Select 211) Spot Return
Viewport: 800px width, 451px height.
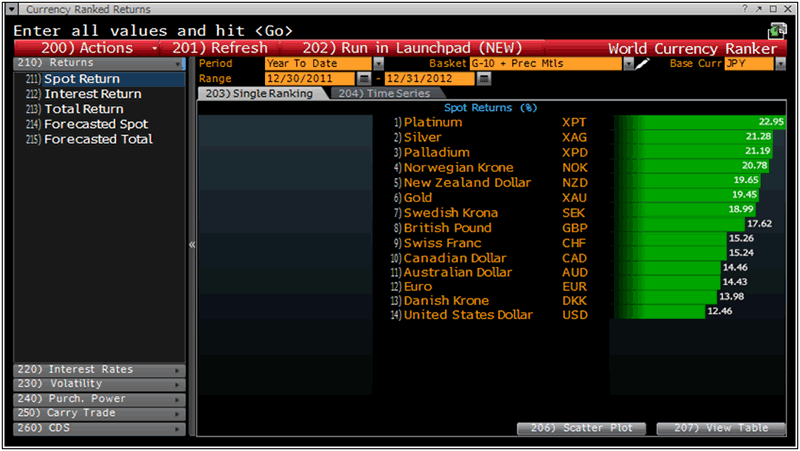[x=99, y=79]
